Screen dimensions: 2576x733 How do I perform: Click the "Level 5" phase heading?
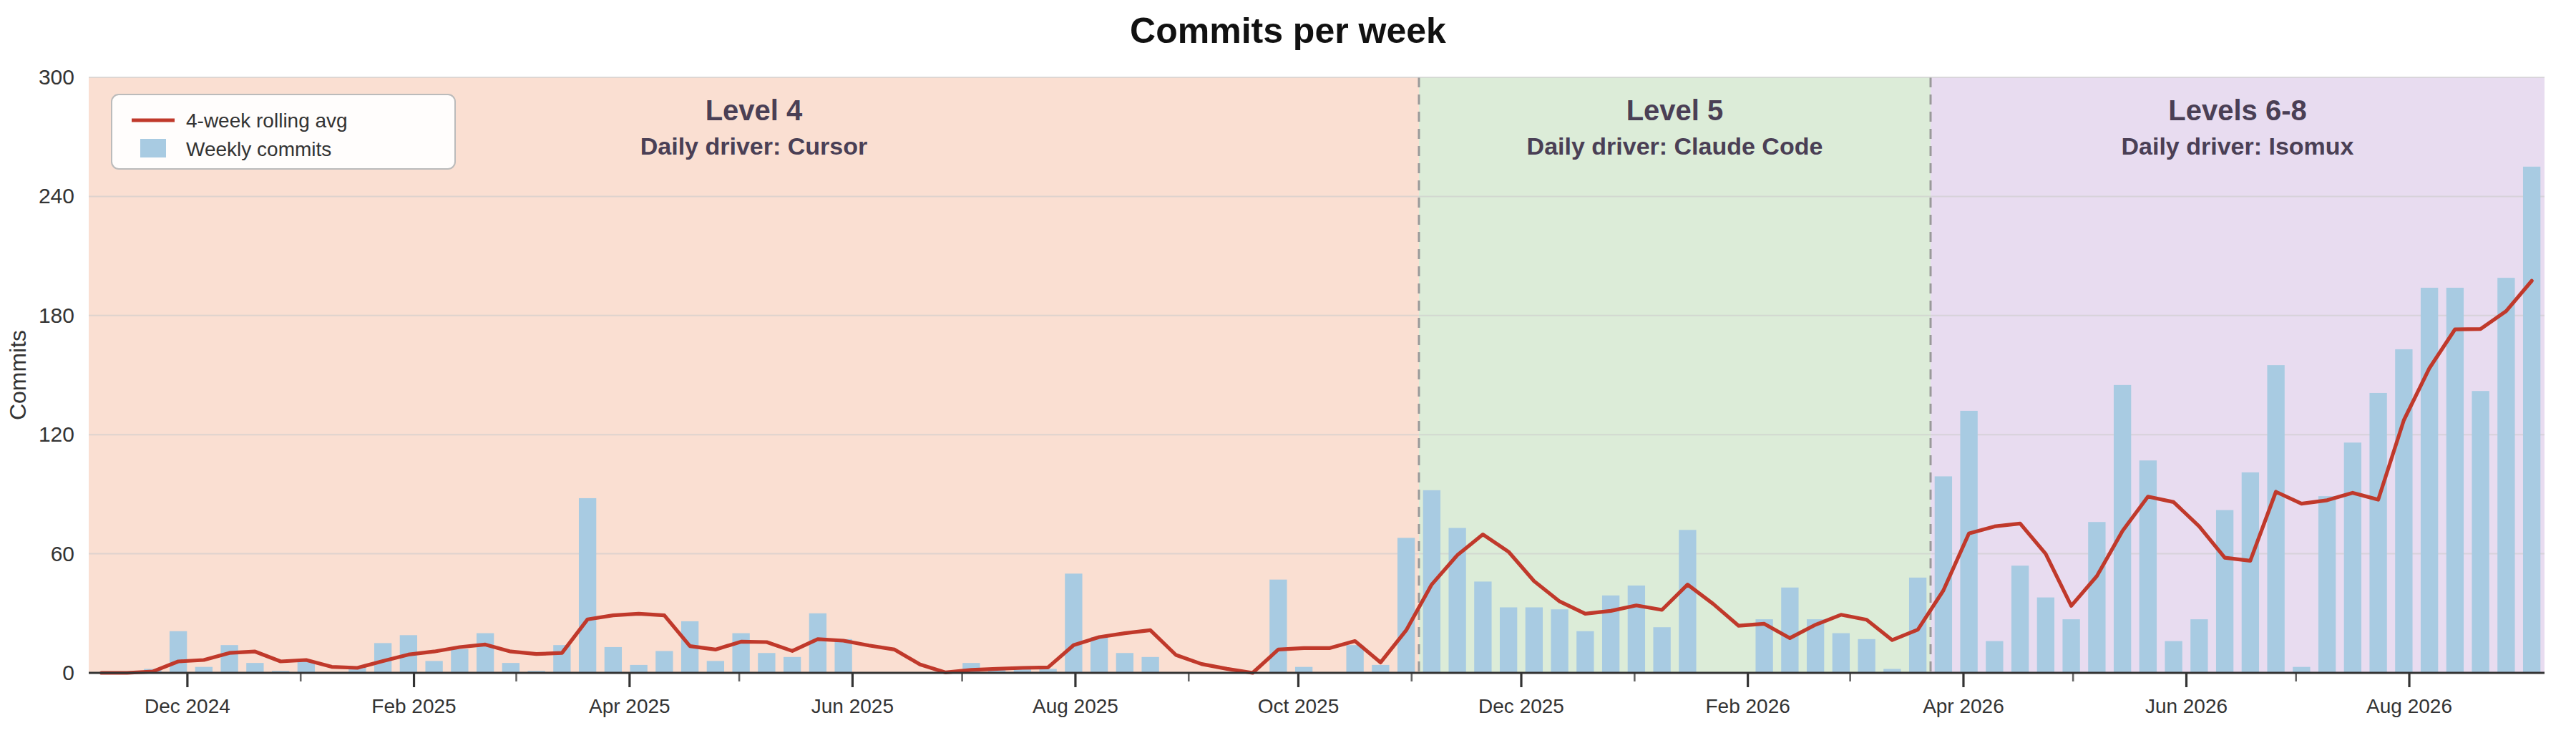pyautogui.click(x=1674, y=110)
